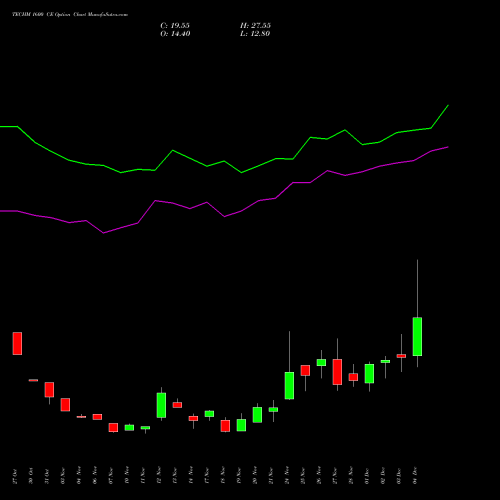
Task: Click the high value H: 27.55
Action: click(x=255, y=26)
